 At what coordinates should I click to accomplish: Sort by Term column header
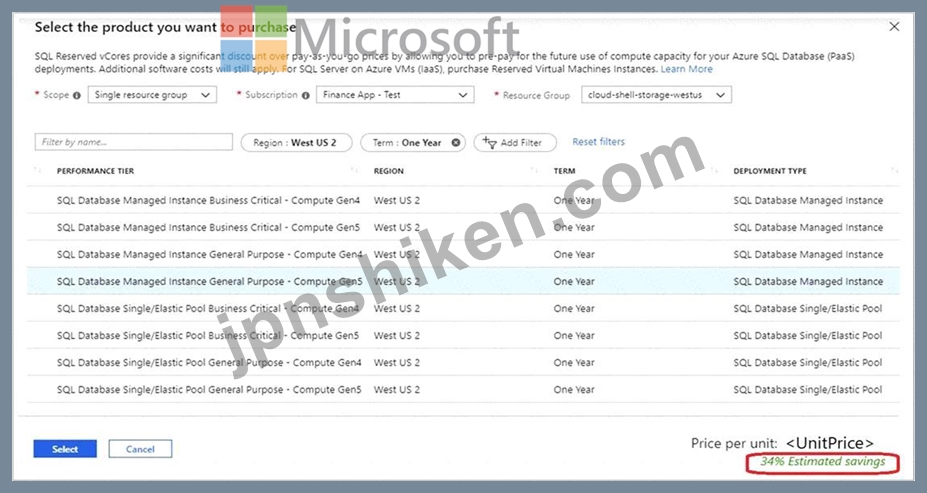(564, 171)
